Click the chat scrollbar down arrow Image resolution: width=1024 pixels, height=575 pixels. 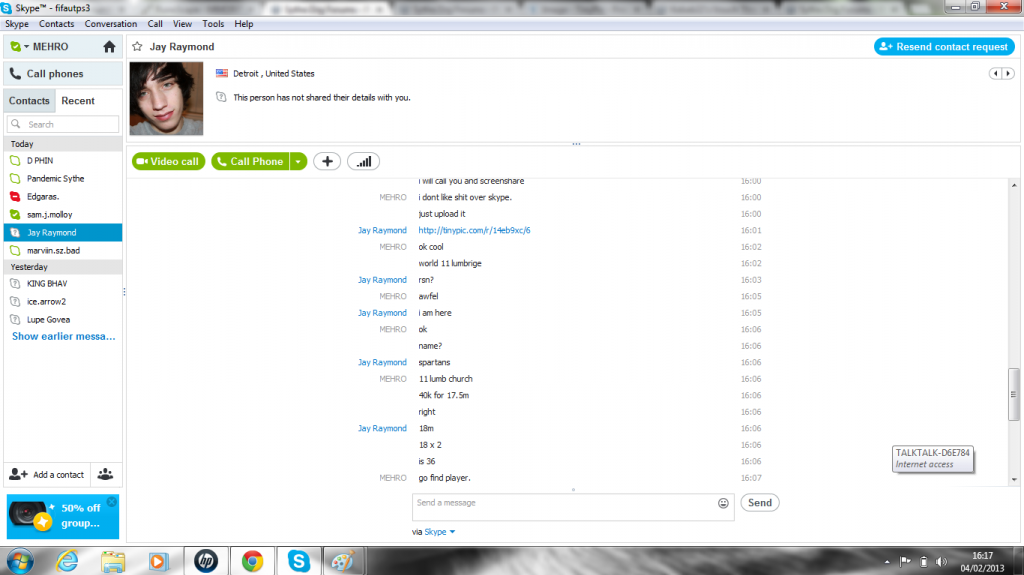coord(1014,479)
